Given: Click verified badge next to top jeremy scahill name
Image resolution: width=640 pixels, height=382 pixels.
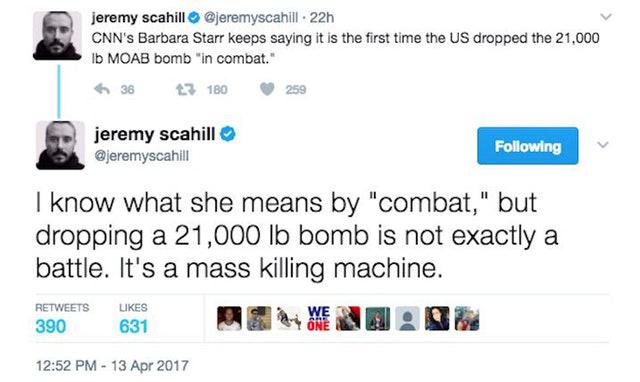Looking at the screenshot, I should [x=194, y=18].
